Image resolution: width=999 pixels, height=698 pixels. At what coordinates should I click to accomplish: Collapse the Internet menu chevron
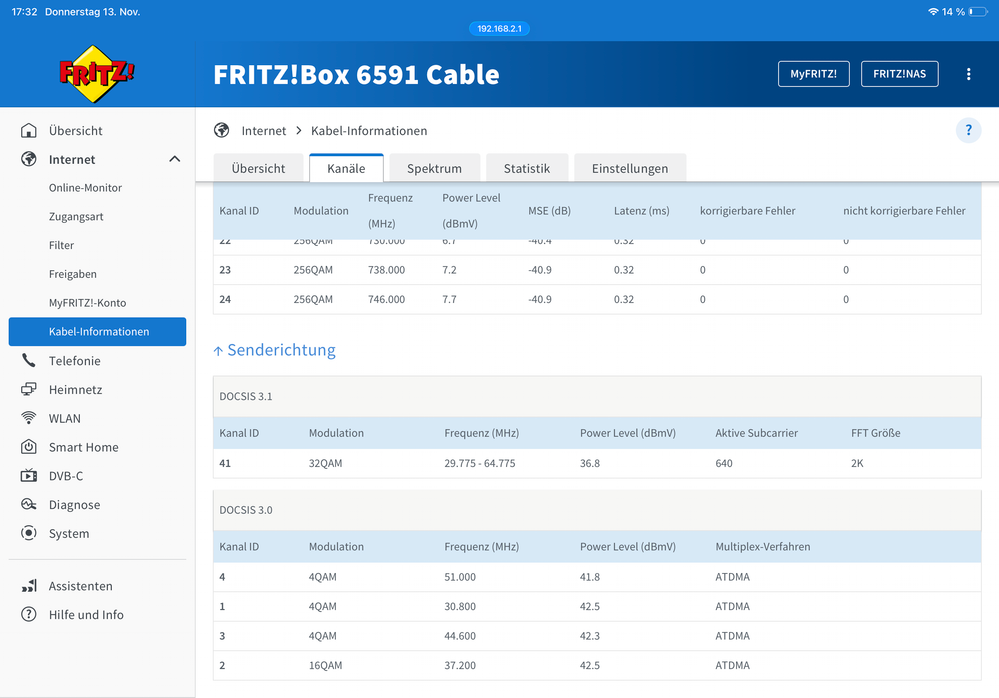[174, 160]
